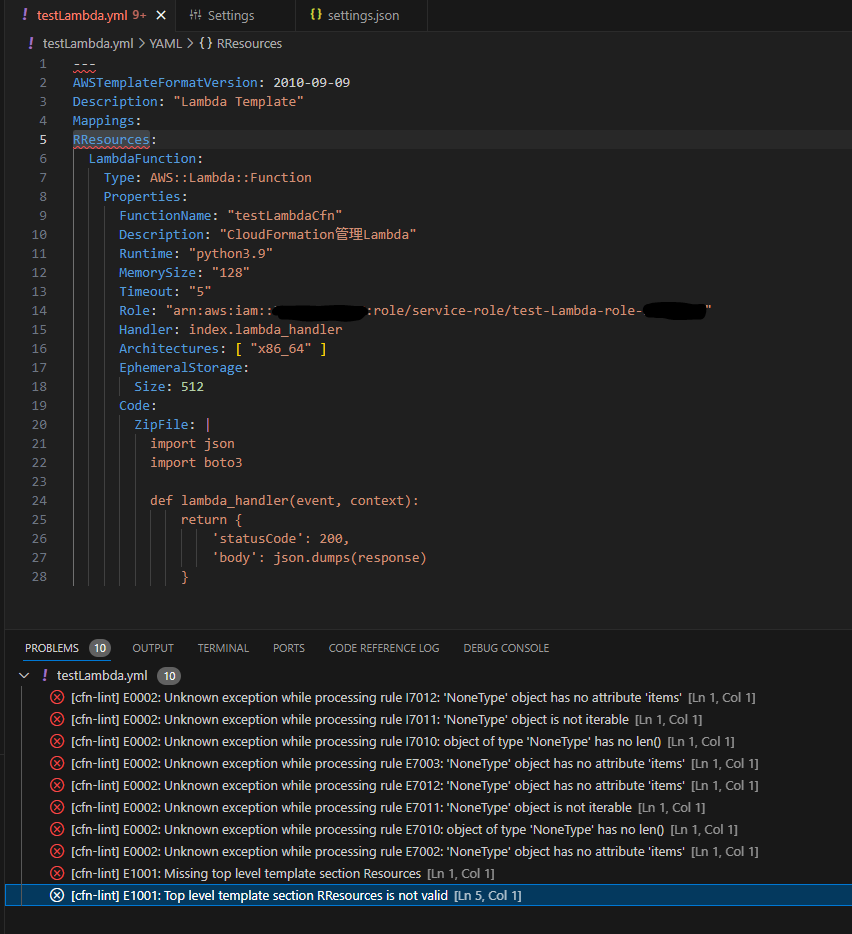Select RResources is not valid error
Image resolution: width=852 pixels, height=934 pixels.
pyautogui.click(x=428, y=895)
